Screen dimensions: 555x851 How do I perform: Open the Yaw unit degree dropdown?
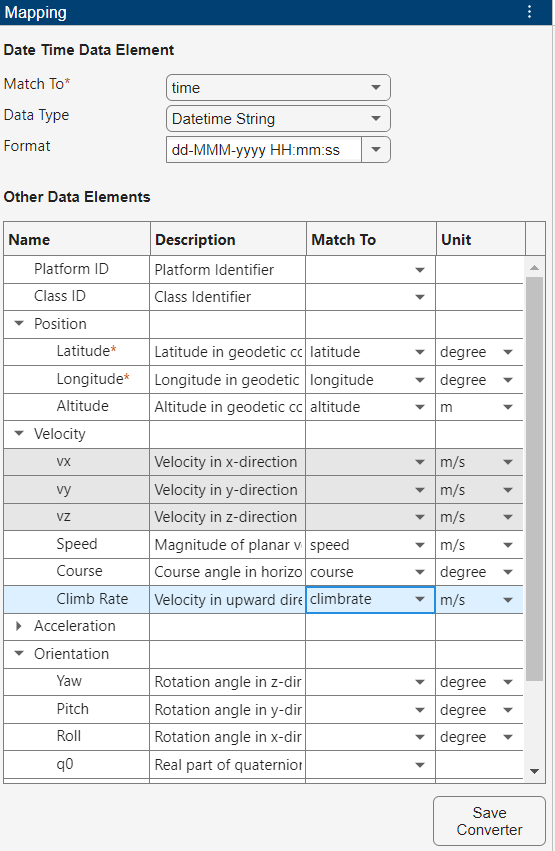479,682
